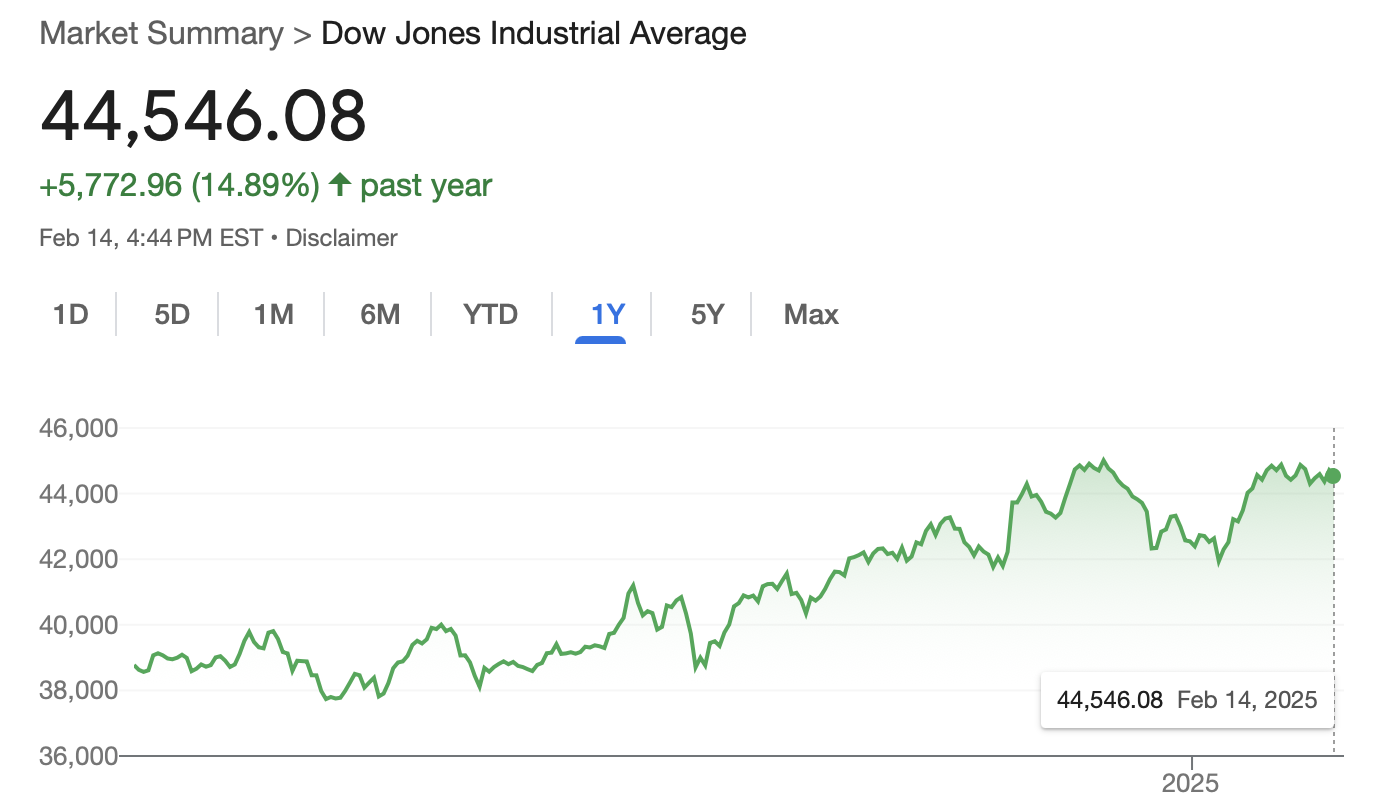Screen dimensions: 1380x810
Task: Click the green end-of-line data point dot
Action: point(1333,476)
